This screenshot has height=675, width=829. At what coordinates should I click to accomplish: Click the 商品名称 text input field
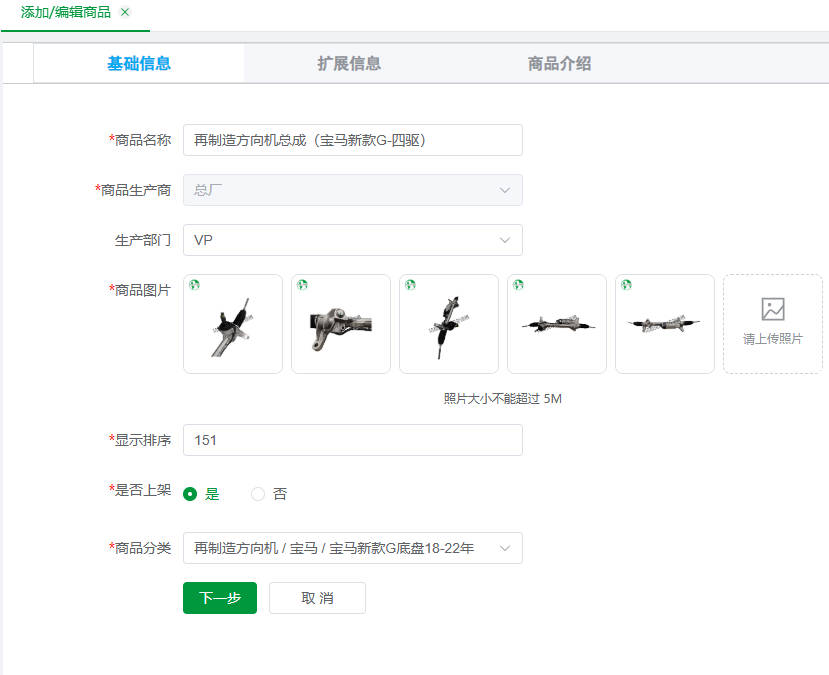352,140
